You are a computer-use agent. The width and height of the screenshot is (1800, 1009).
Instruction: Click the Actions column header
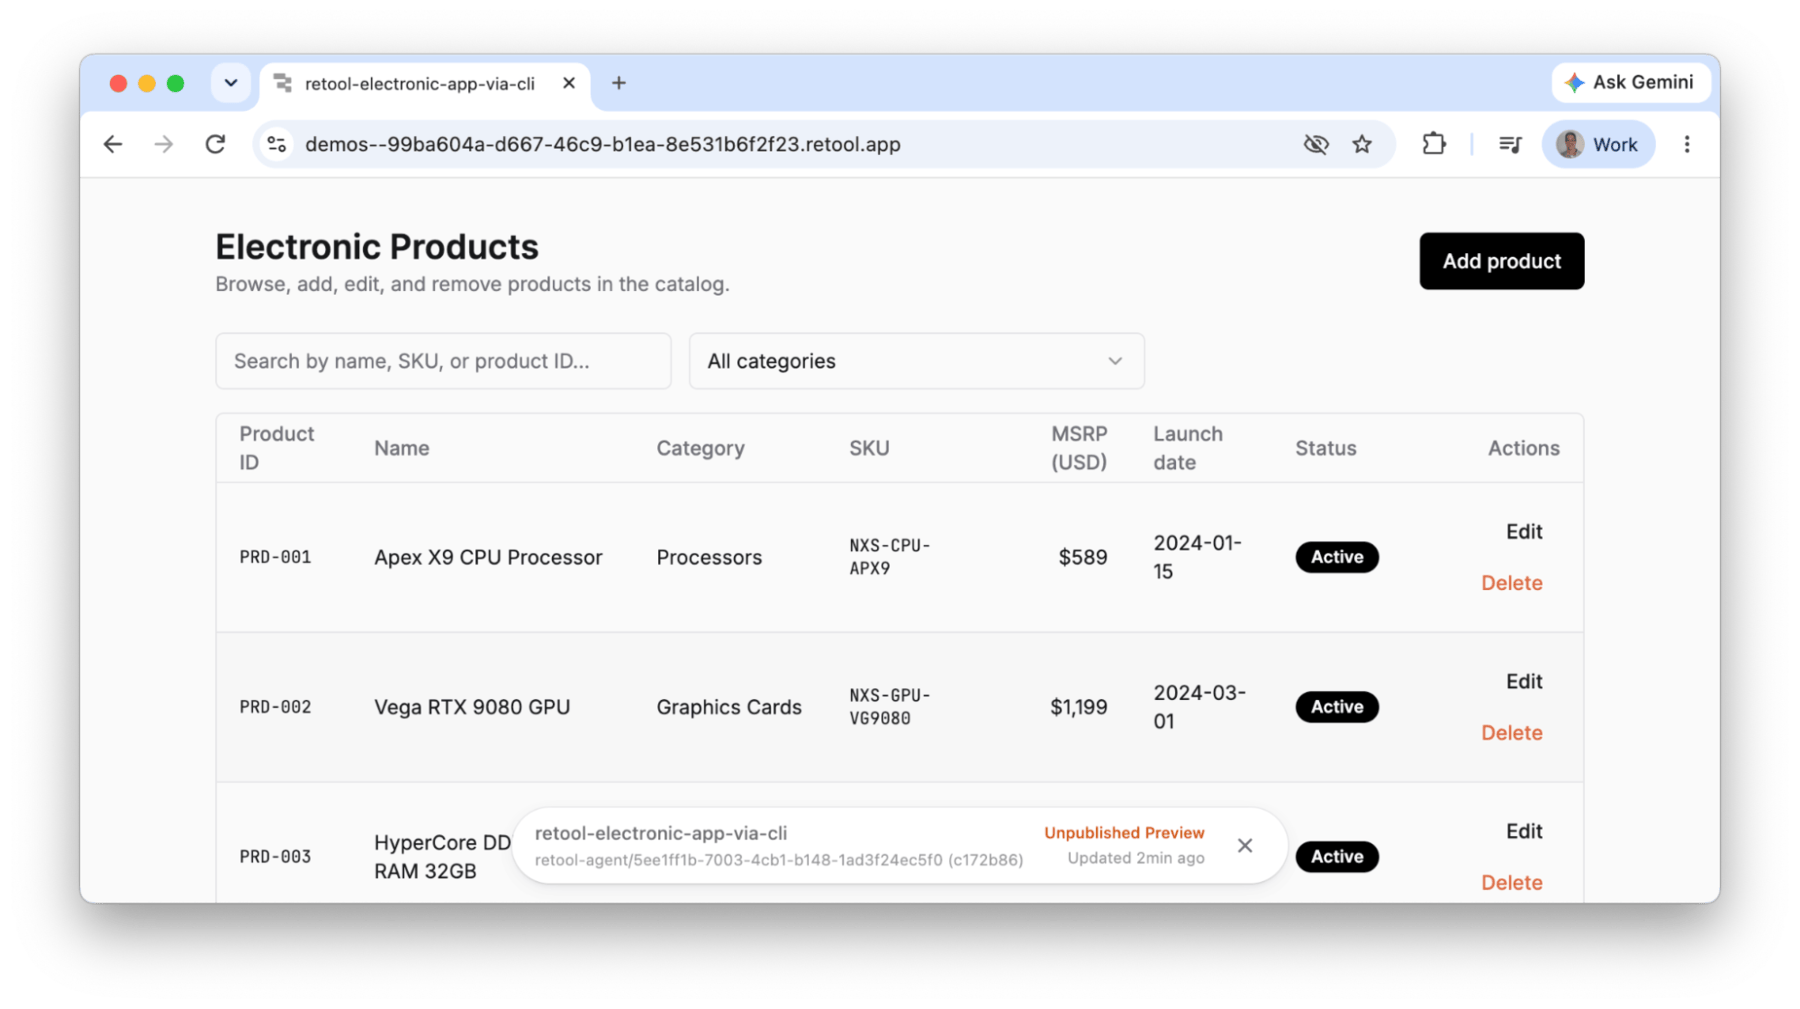[1523, 448]
